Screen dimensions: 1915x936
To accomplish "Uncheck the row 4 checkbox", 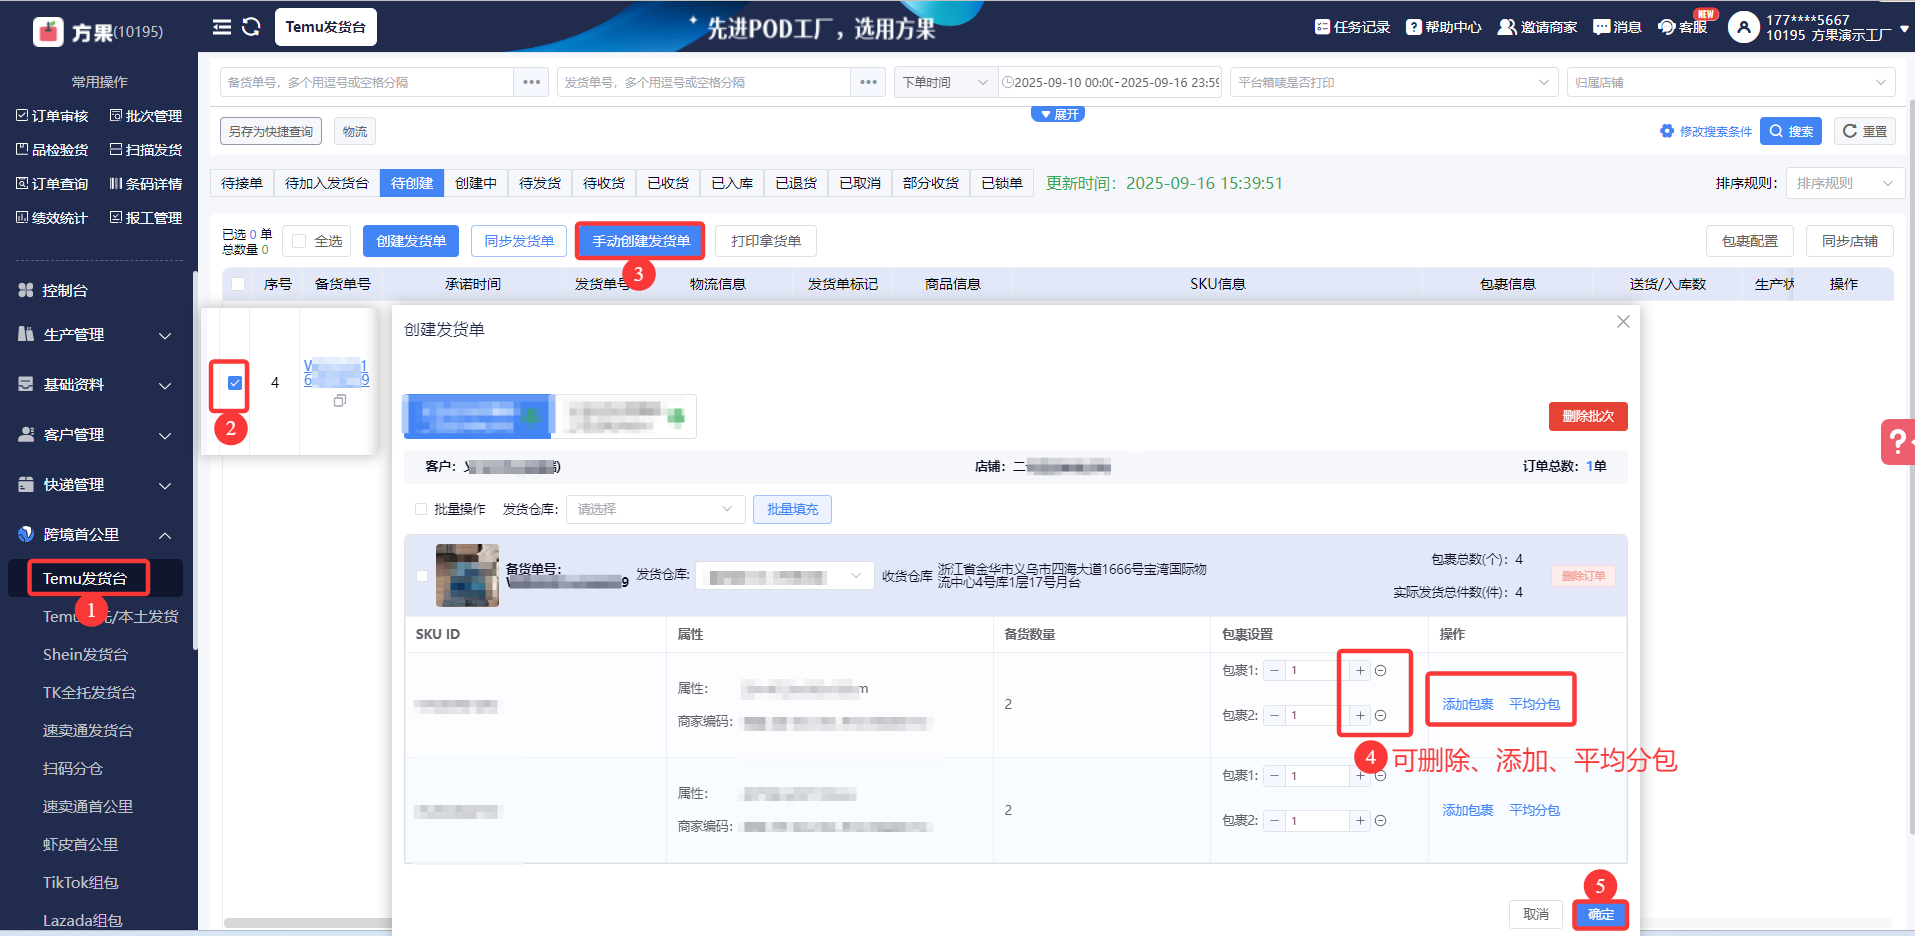I will pos(235,383).
